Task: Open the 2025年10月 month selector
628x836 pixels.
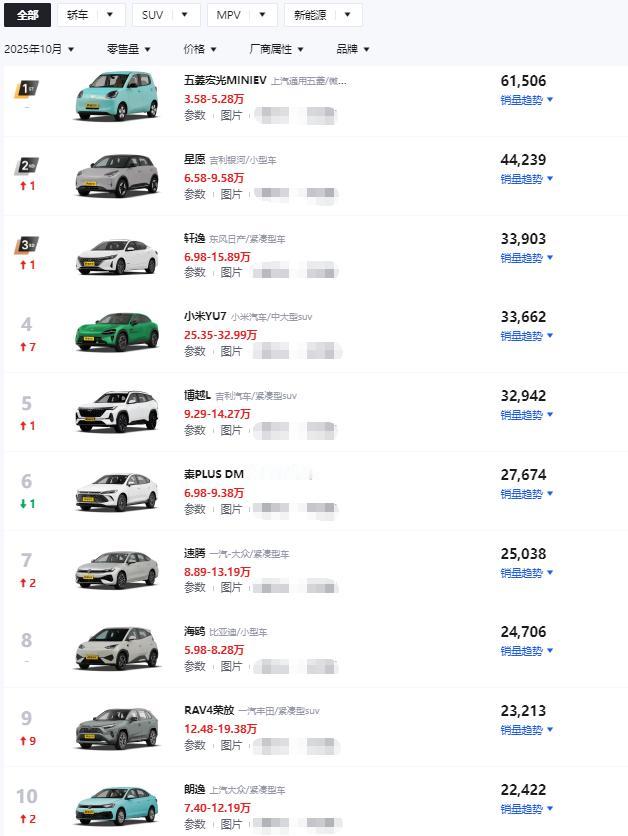Action: pos(38,48)
